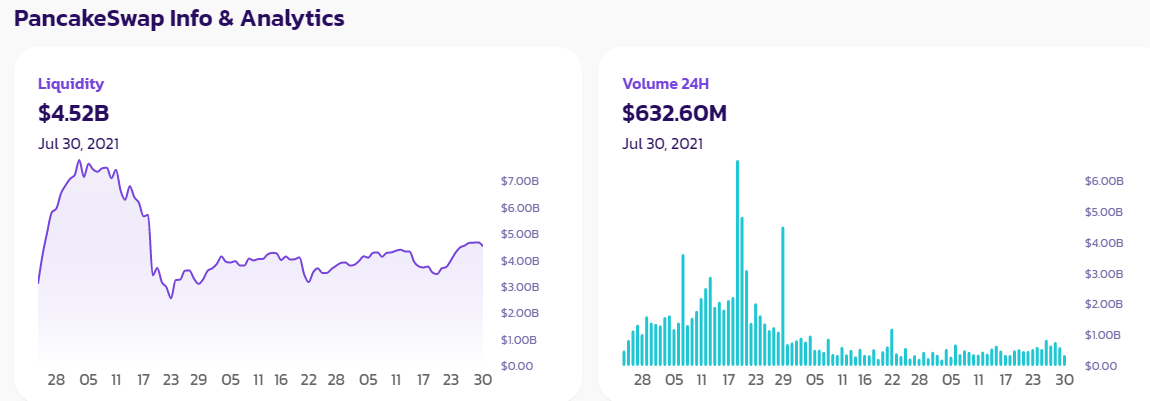Click date label 29 on Liquidity chart

click(x=198, y=380)
